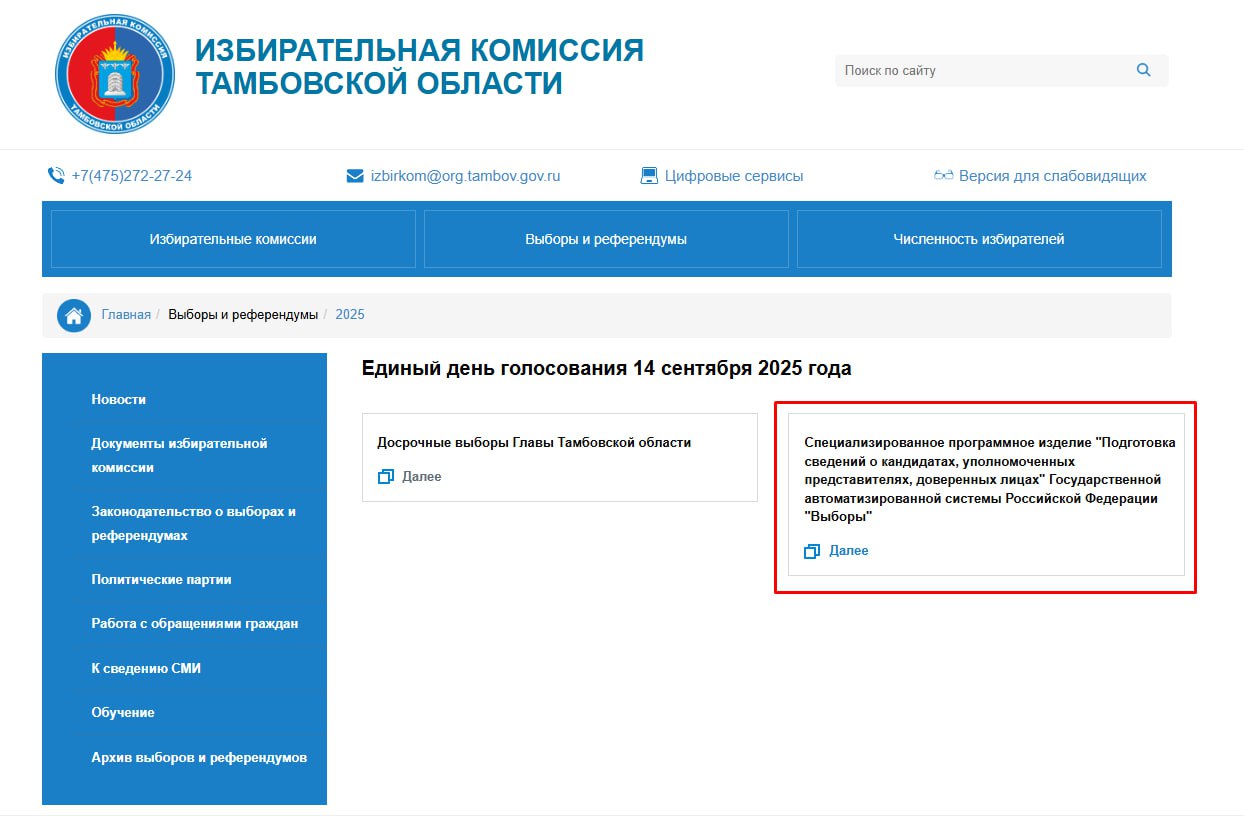Viewport: 1244px width, 825px height.
Task: Open К сведению СМИ in the sidebar
Action: click(146, 668)
